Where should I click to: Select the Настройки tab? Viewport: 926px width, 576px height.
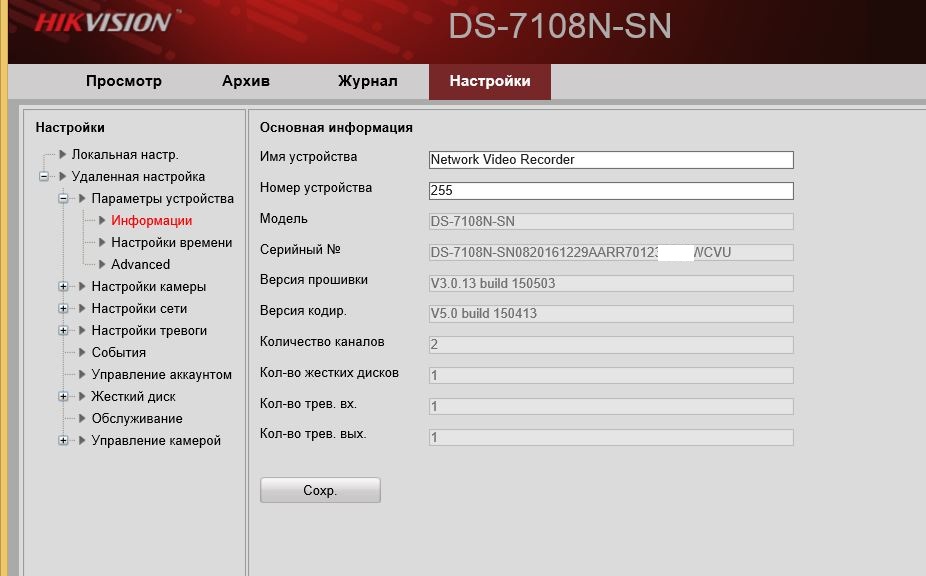tap(490, 82)
